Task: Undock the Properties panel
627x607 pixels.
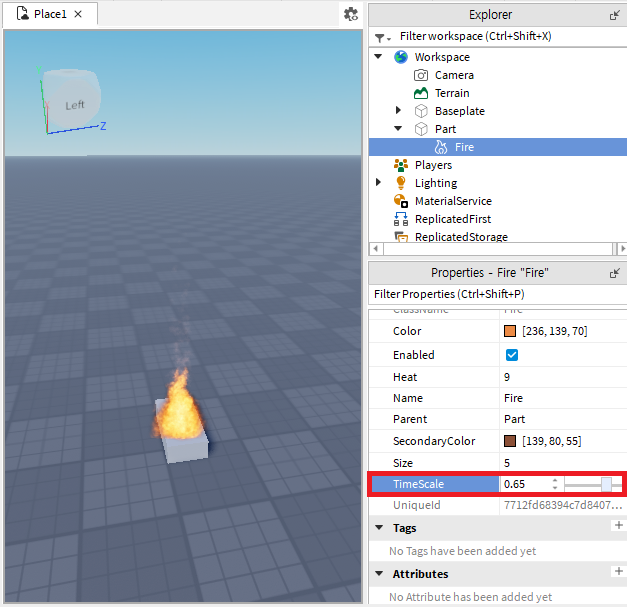Action: pos(615,273)
